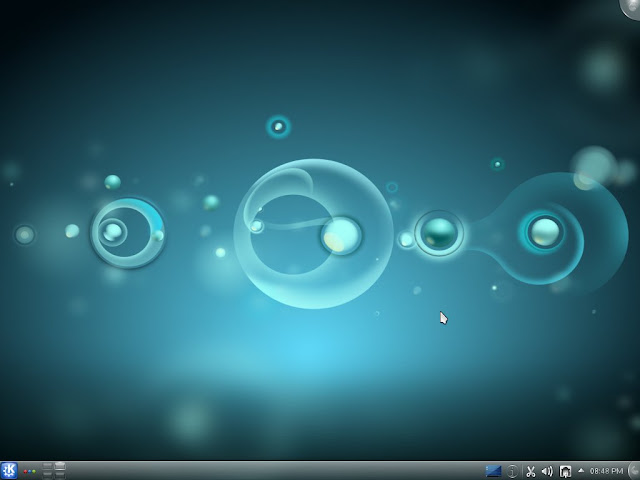The width and height of the screenshot is (640, 480).
Task: Click the 08:48 PM digital clock
Action: (606, 471)
